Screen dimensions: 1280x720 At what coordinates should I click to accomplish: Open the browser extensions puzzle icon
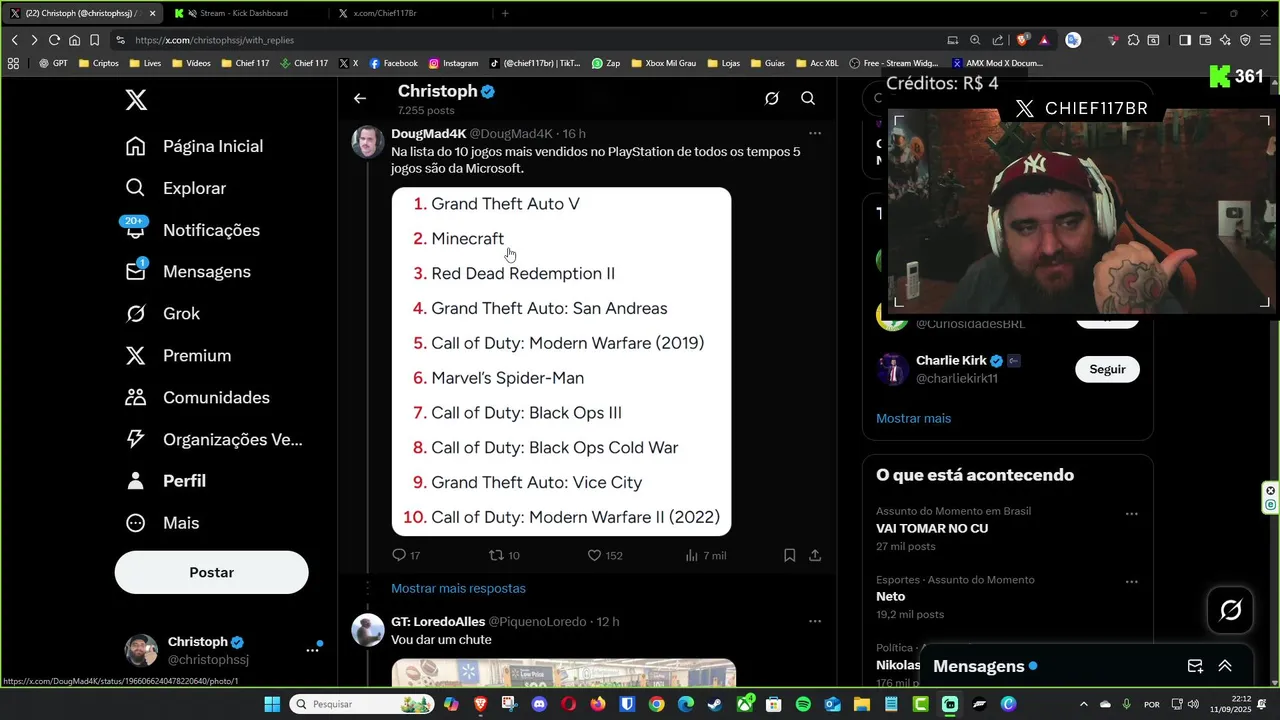coord(1133,40)
